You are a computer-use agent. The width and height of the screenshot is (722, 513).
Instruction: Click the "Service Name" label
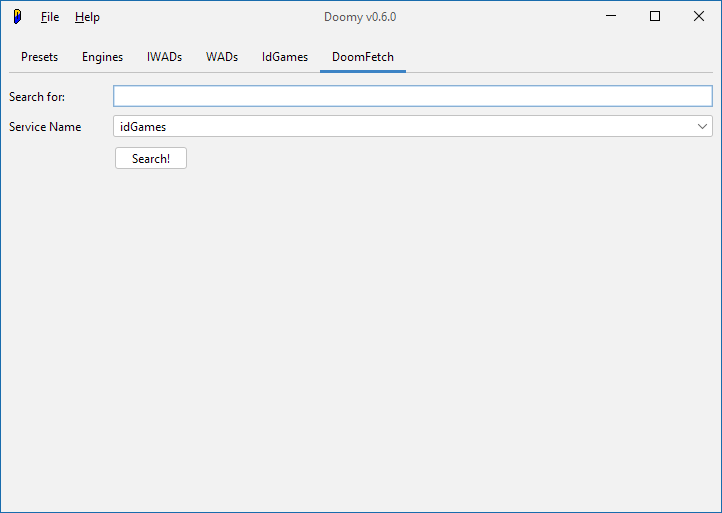[x=45, y=127]
